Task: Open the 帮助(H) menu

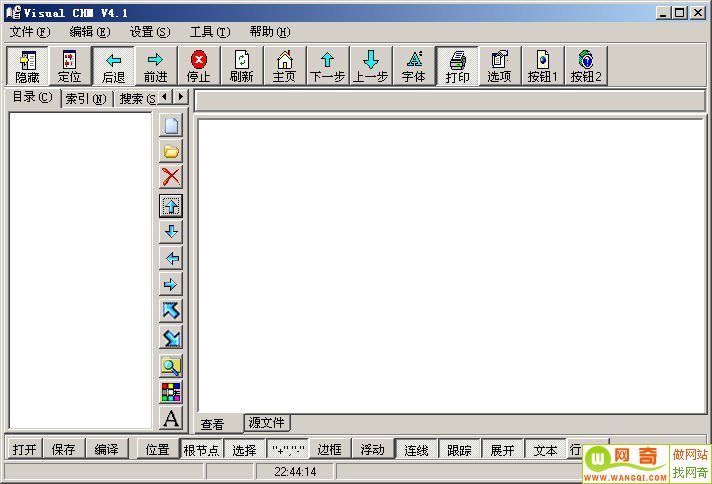Action: click(x=270, y=32)
